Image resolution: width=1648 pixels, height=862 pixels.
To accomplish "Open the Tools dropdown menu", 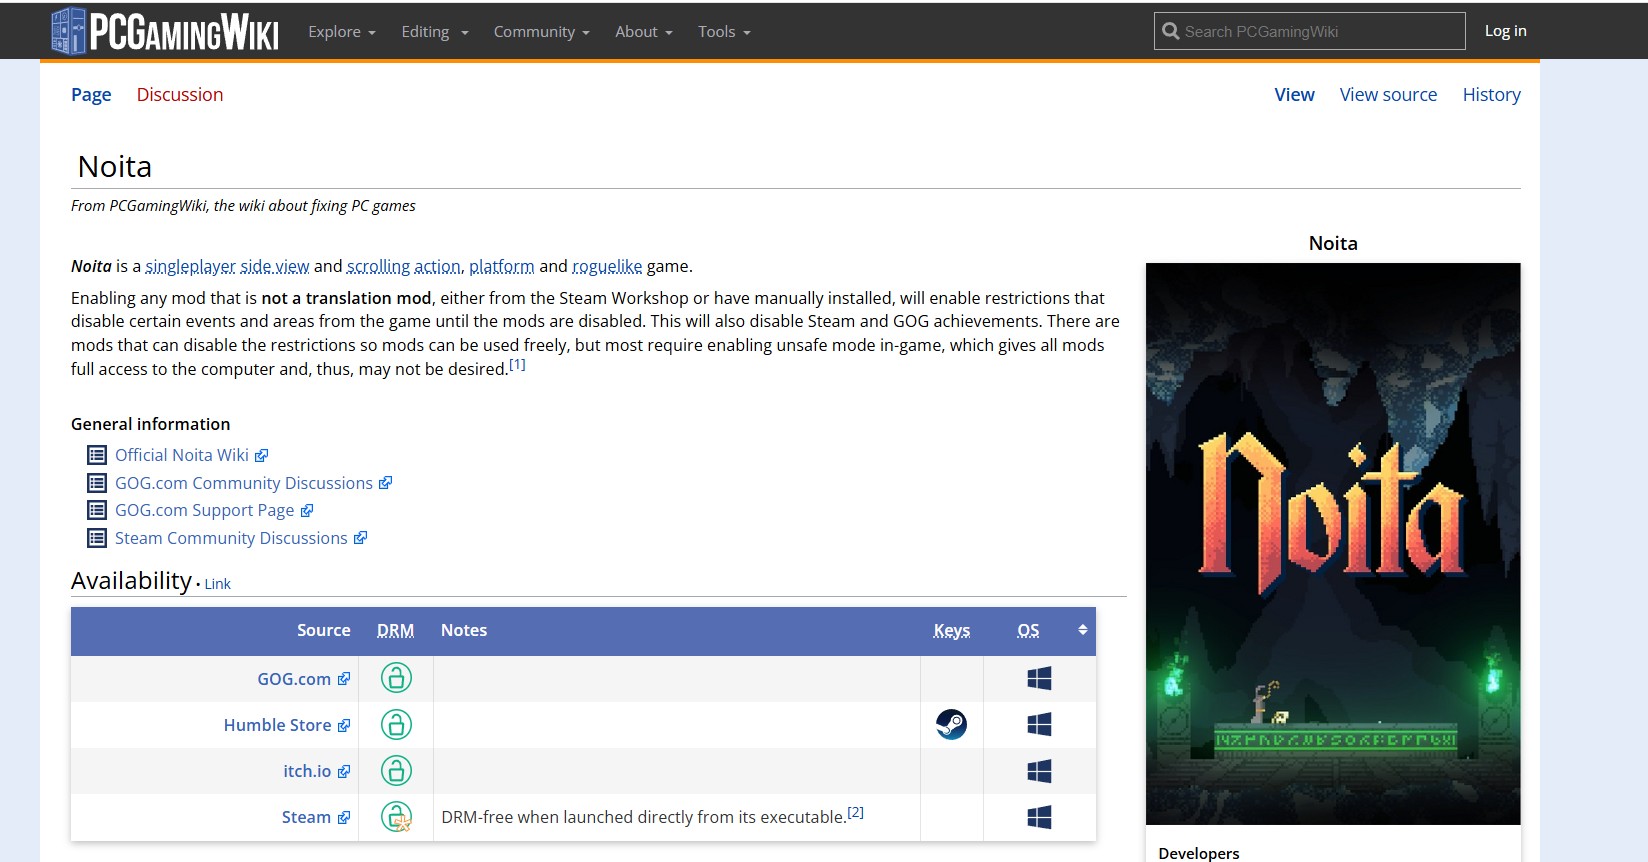I will [x=724, y=32].
